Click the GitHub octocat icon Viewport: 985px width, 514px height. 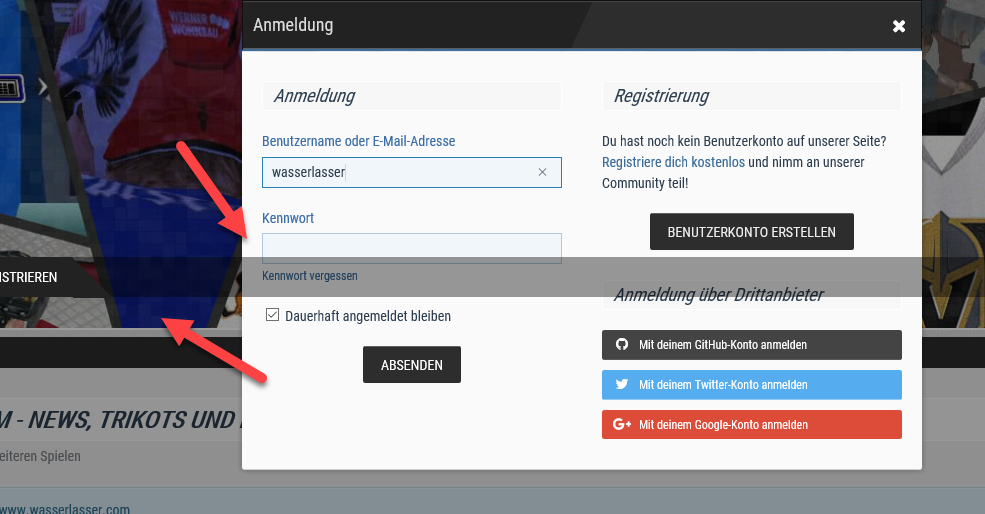pyautogui.click(x=621, y=344)
